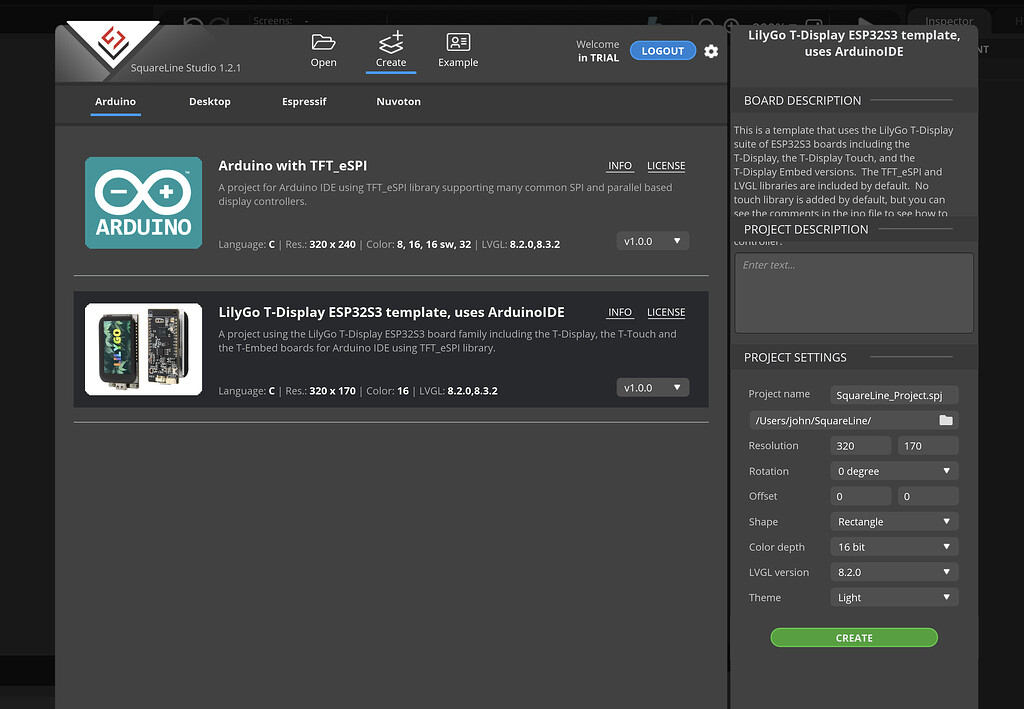The image size is (1024, 709).
Task: Open settings via the gear icon
Action: (711, 51)
